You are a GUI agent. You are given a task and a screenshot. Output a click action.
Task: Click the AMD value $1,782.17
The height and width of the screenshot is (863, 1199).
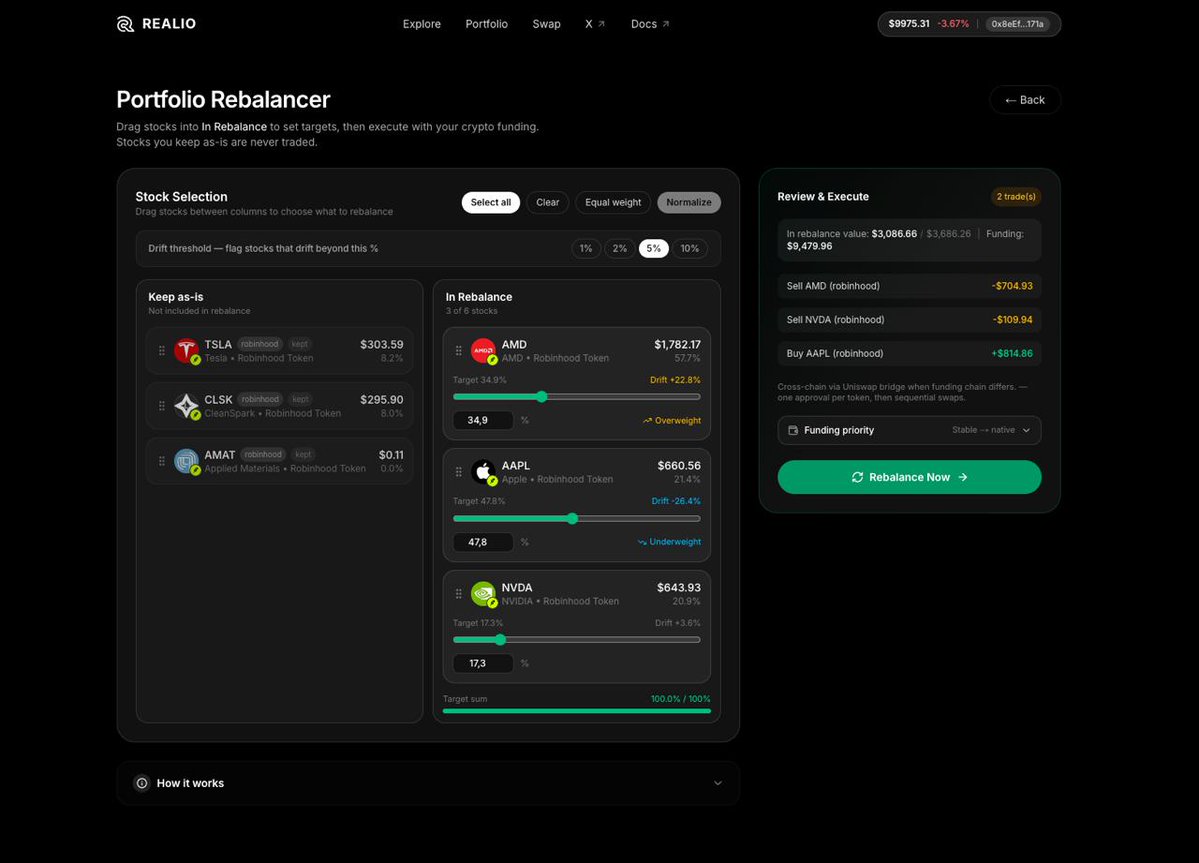click(677, 345)
